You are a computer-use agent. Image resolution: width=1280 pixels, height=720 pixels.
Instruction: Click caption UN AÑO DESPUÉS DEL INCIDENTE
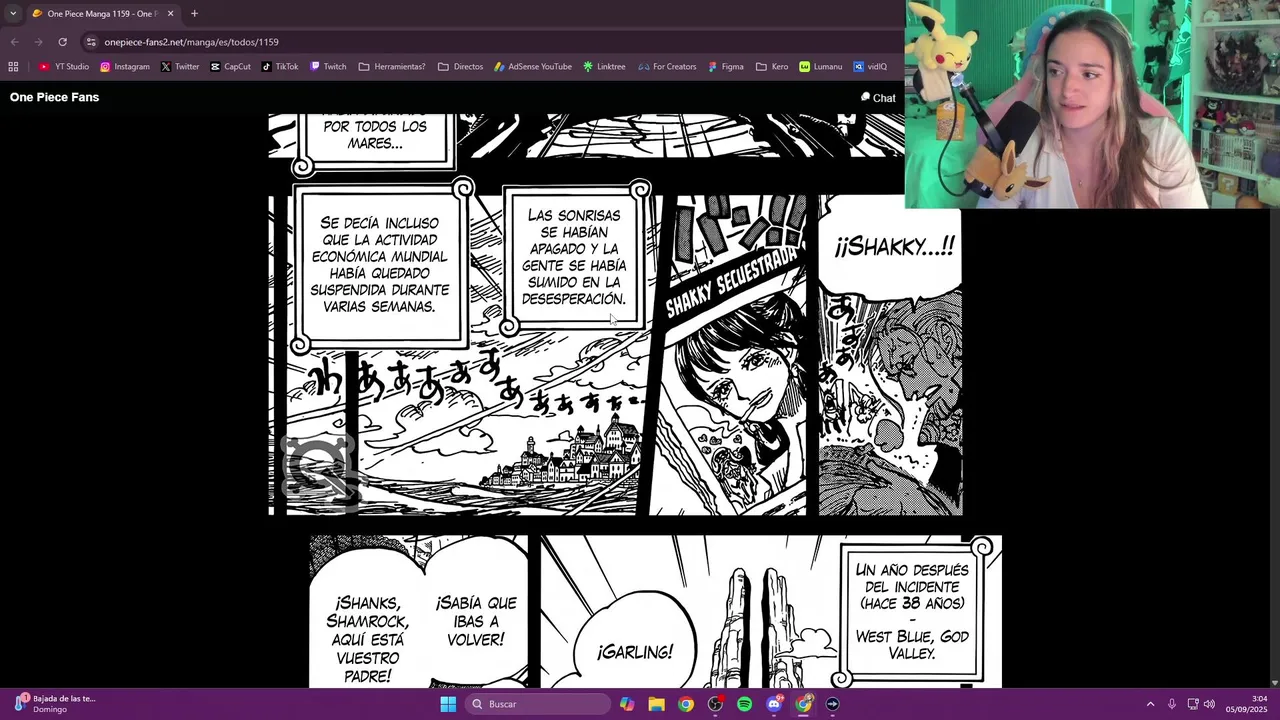912,611
